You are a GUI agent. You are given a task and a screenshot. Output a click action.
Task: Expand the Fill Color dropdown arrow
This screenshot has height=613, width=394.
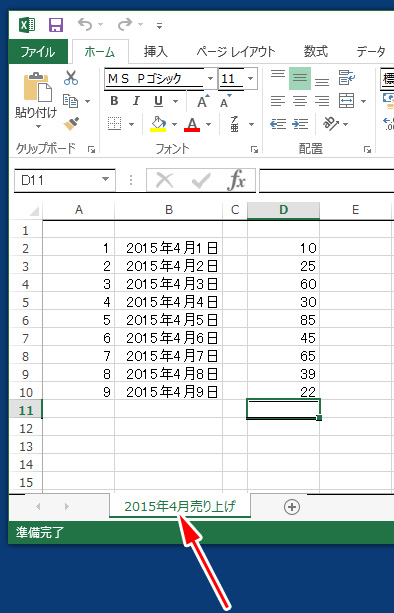[174, 124]
